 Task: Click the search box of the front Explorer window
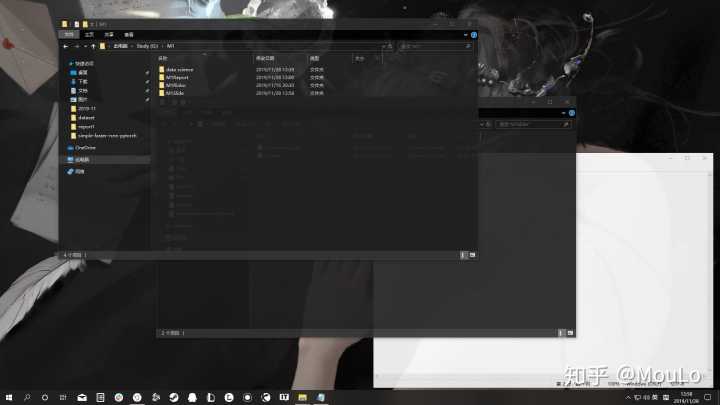(x=435, y=46)
